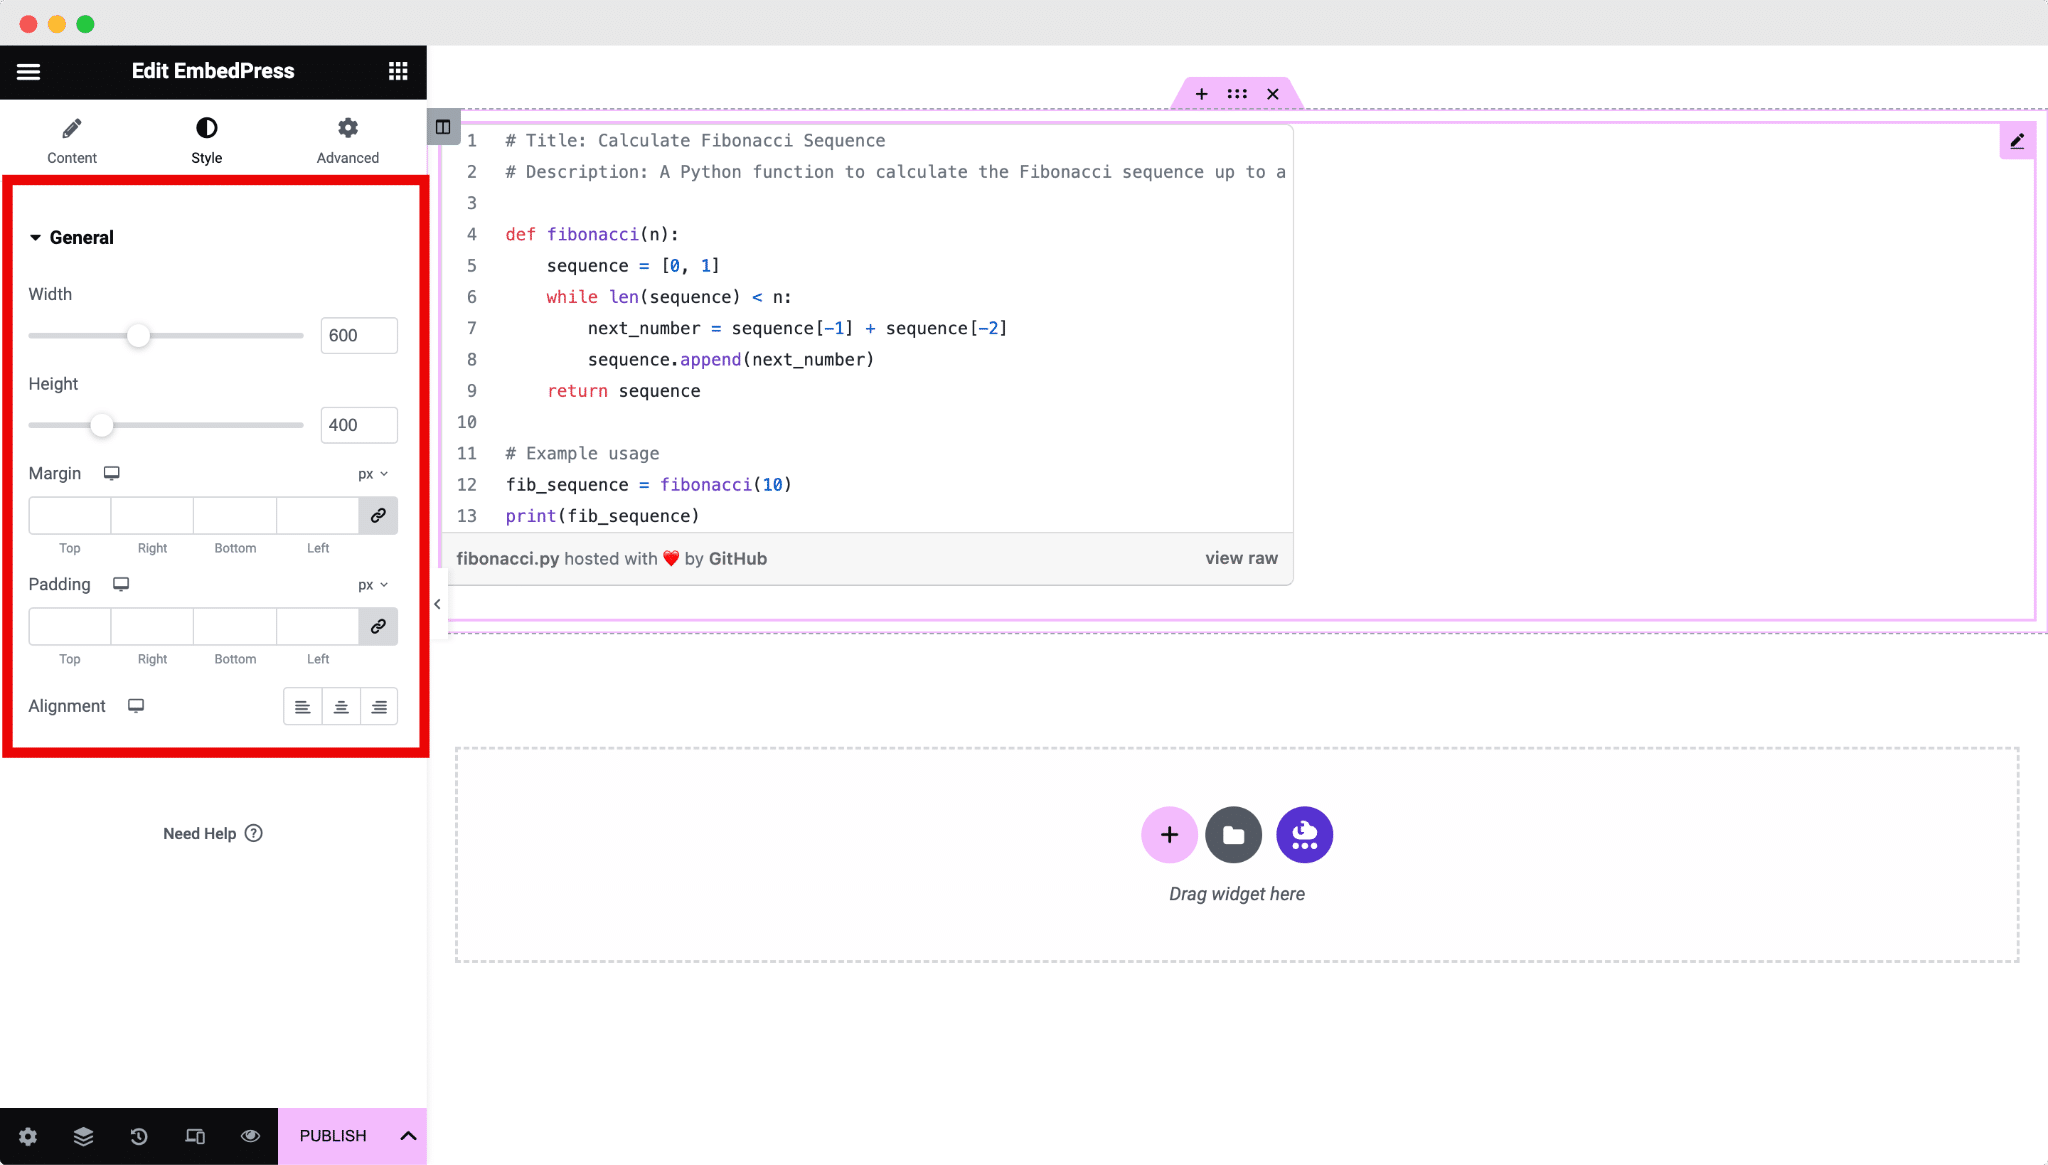Click the center alignment icon
Screen dimensions: 2048x1165
340,706
